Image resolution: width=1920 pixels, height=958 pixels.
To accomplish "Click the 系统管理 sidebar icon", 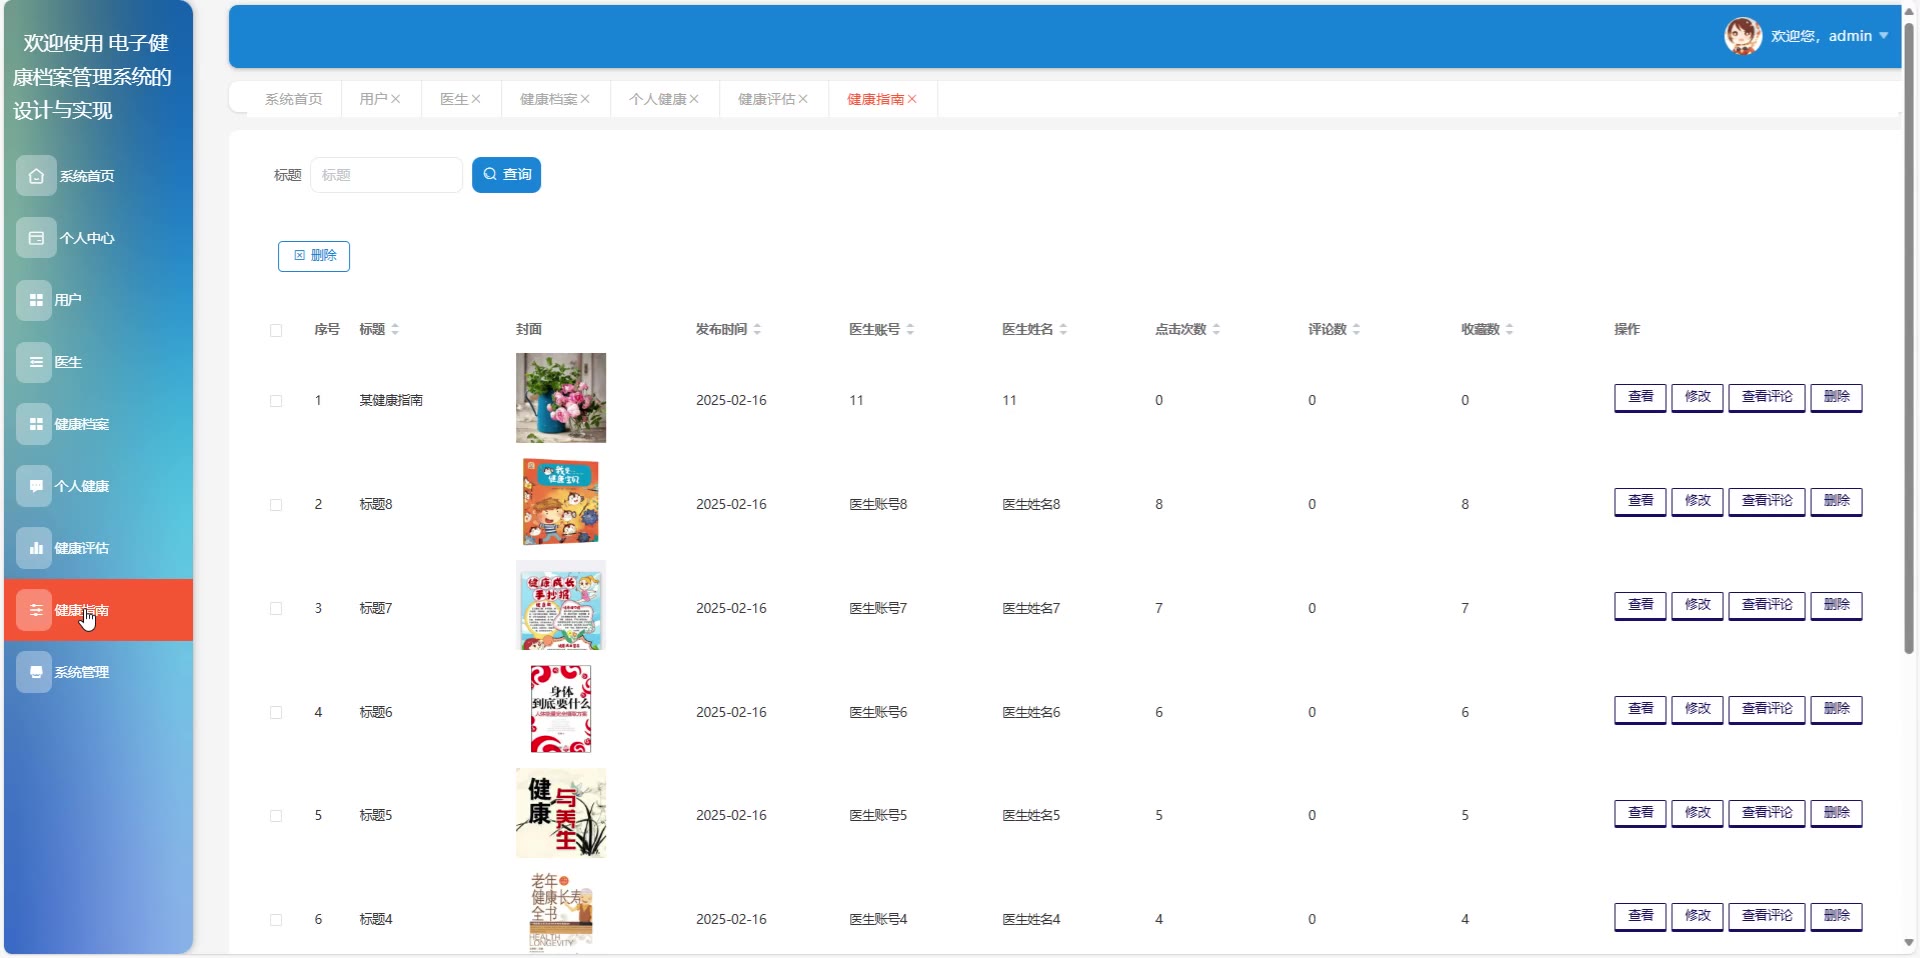I will click(x=36, y=672).
